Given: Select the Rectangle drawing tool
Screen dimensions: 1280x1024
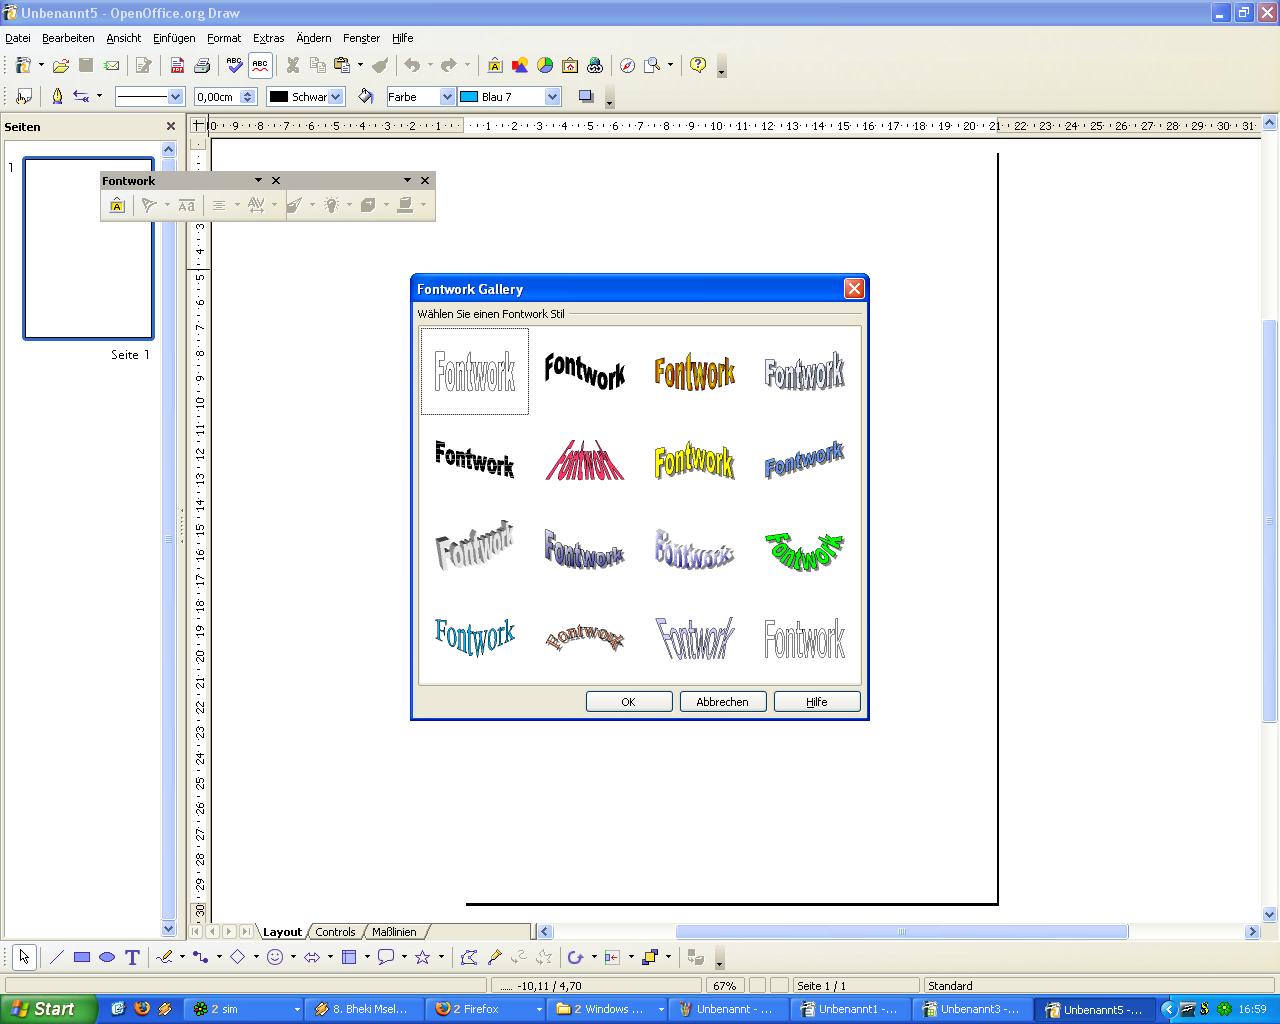Looking at the screenshot, I should tap(82, 957).
